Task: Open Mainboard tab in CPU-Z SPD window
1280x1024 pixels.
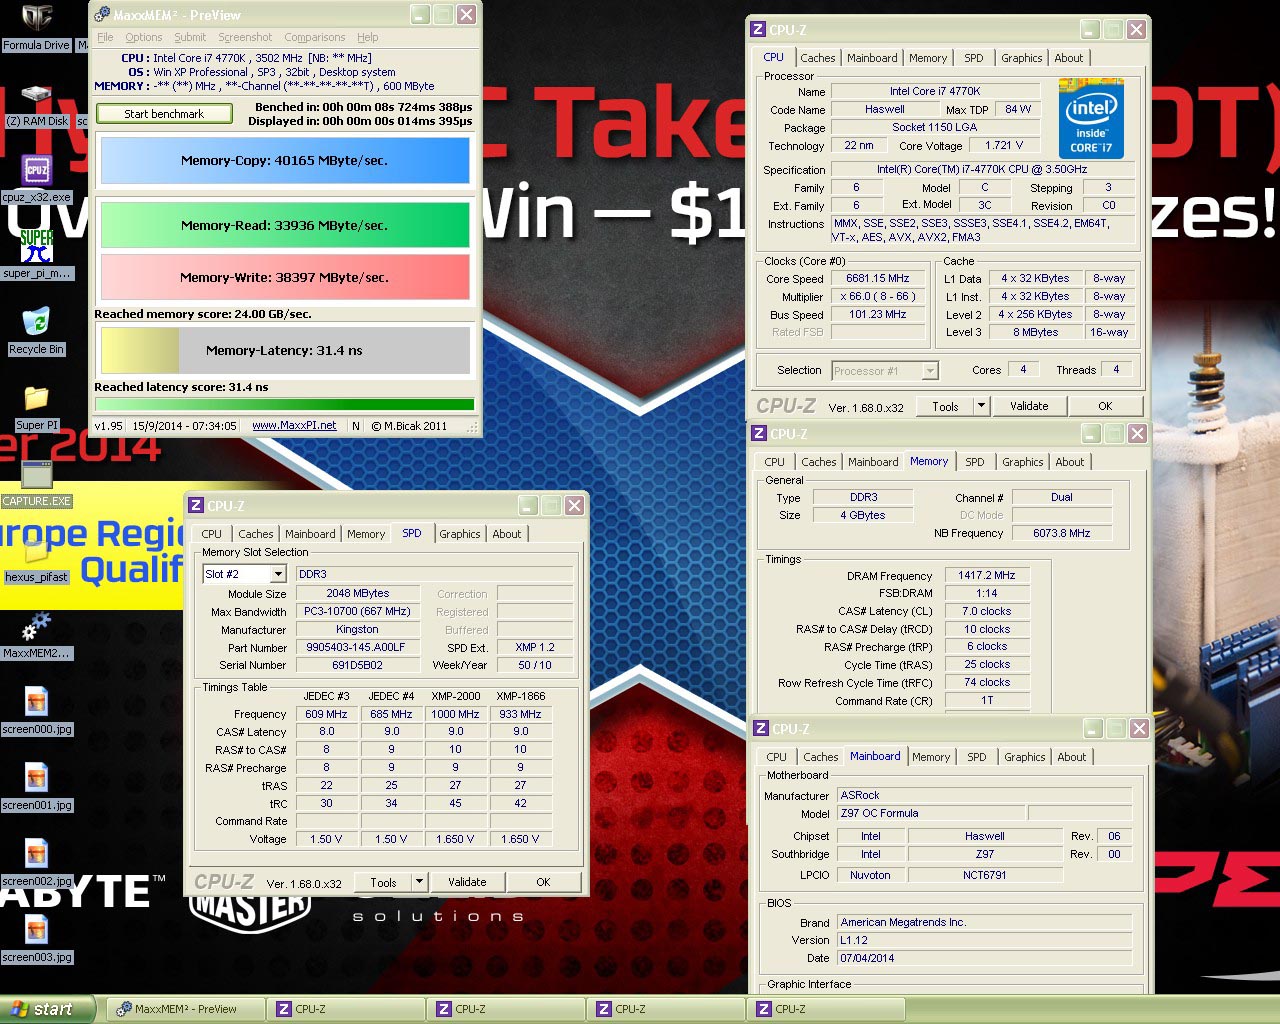Action: [310, 534]
